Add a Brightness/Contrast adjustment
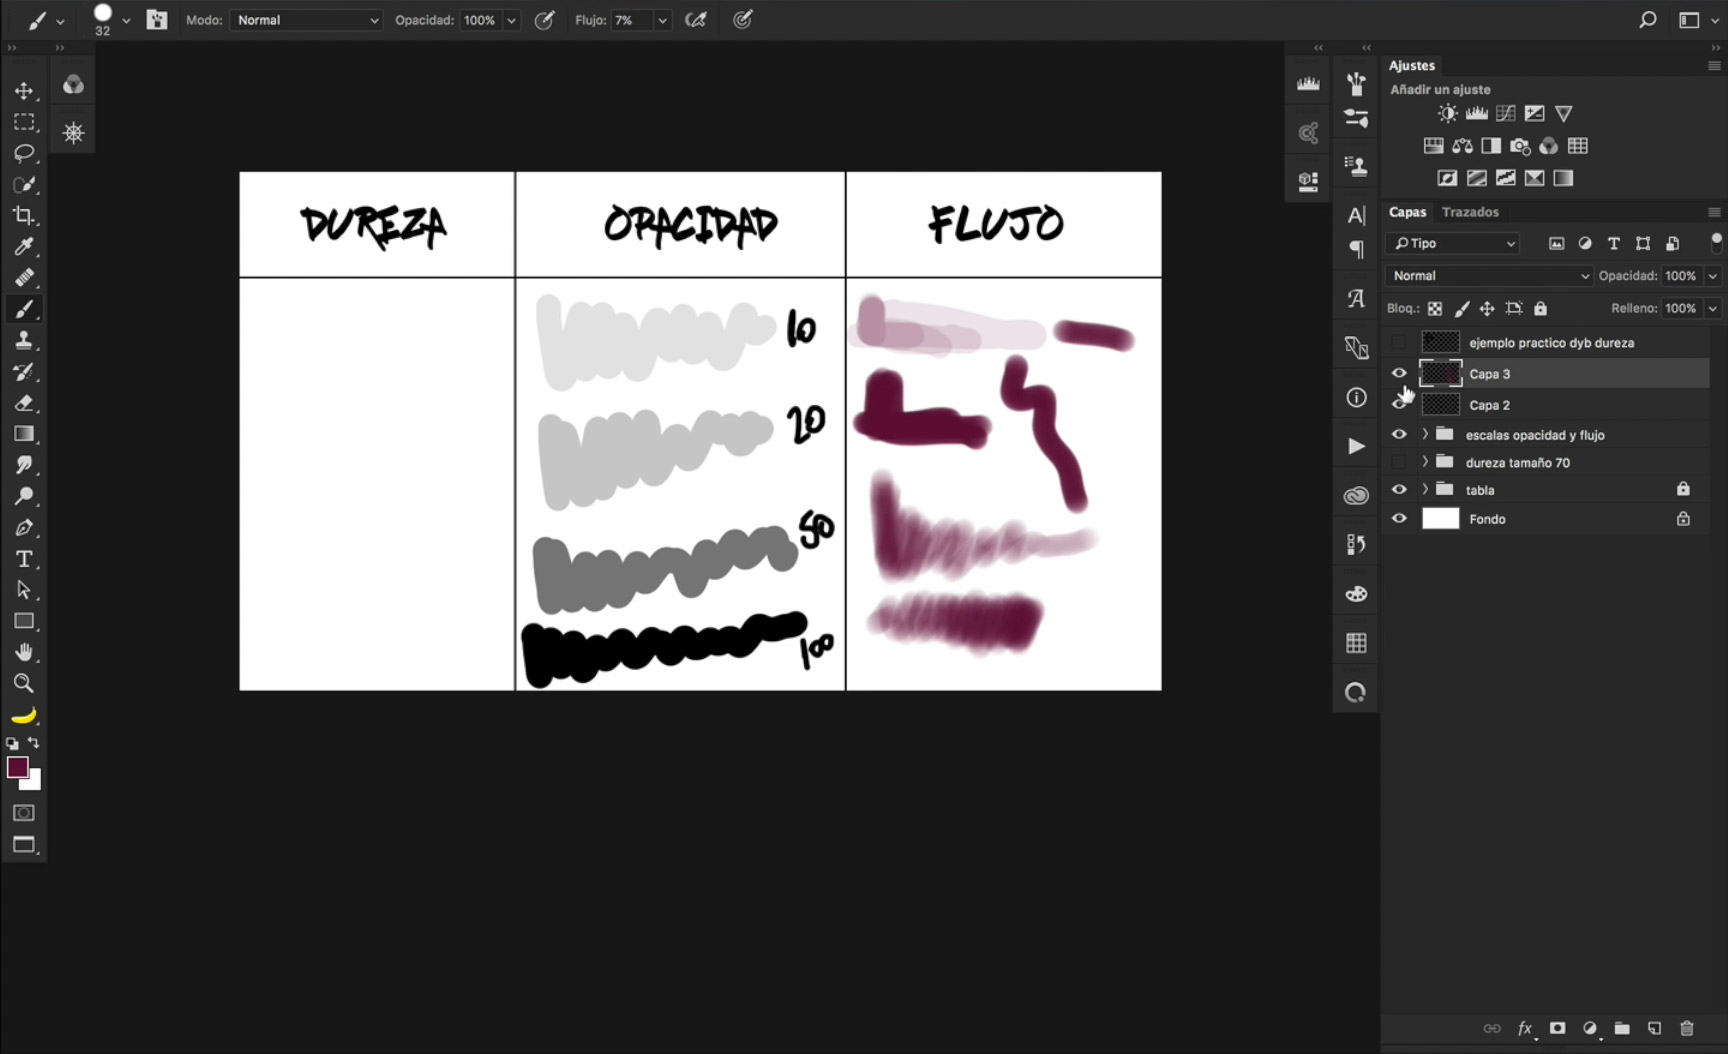The height and width of the screenshot is (1054, 1728). point(1447,114)
